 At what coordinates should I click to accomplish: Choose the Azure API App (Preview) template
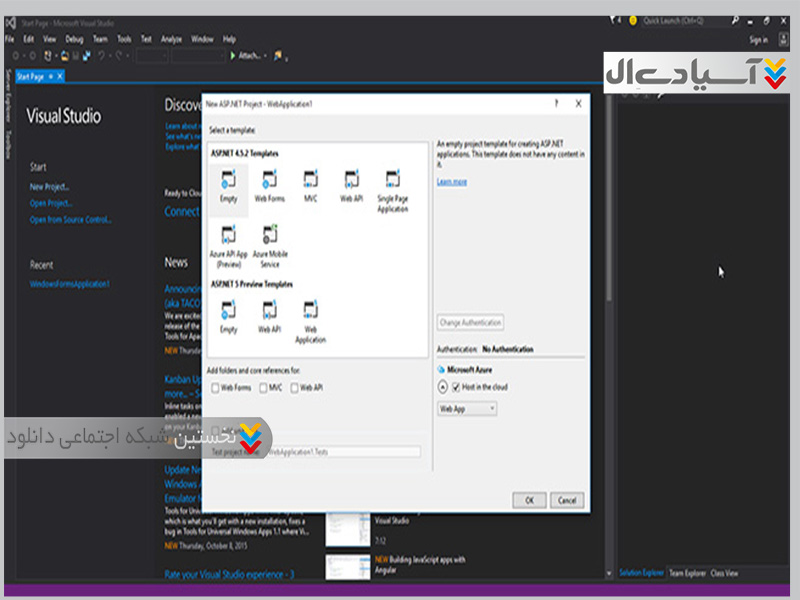coord(229,236)
